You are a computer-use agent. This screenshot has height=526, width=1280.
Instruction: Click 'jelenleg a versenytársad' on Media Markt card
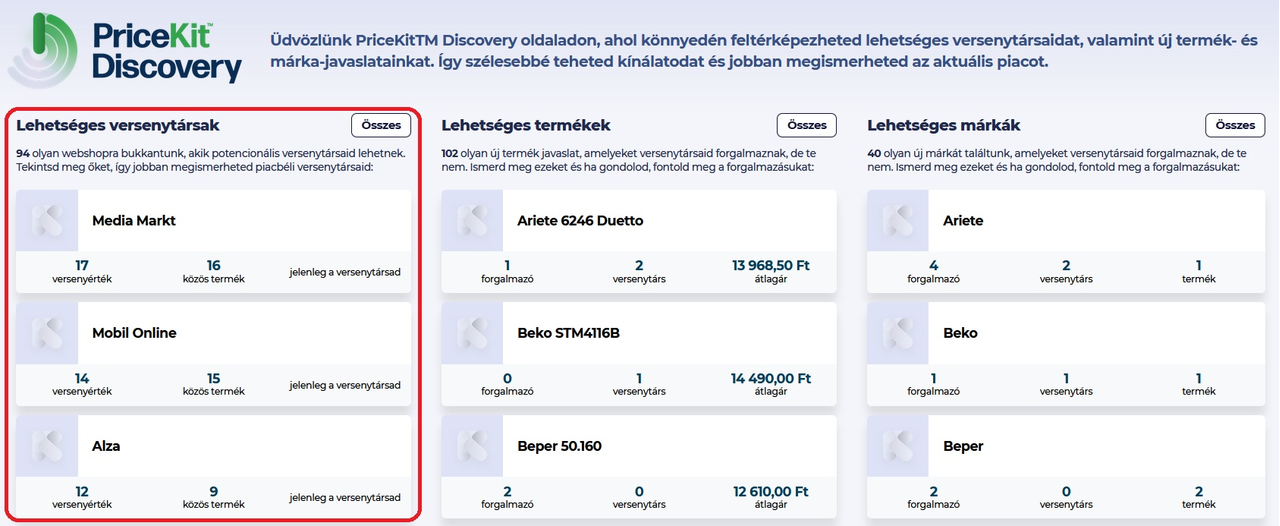pyautogui.click(x=345, y=272)
